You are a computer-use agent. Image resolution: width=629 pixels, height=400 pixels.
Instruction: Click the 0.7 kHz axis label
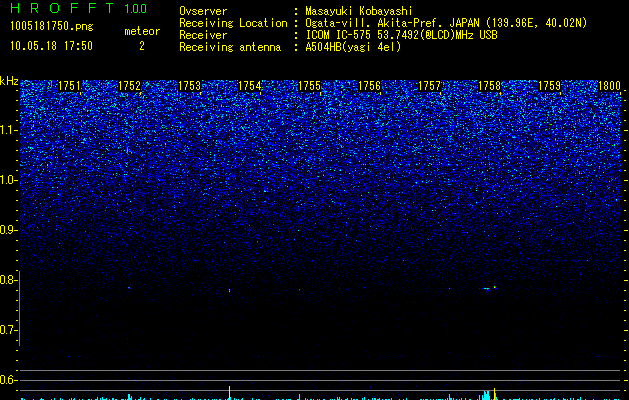pyautogui.click(x=8, y=330)
